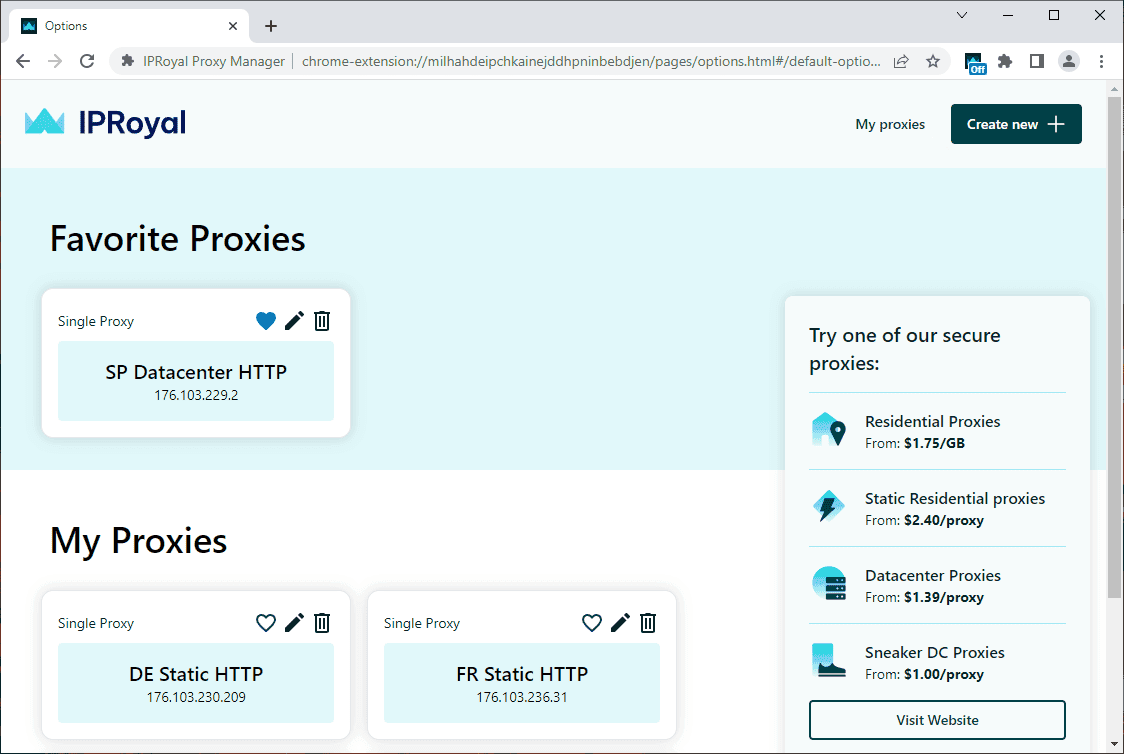Screen dimensions: 1124x754
Task: Click price text $1.75/GB
Action: click(x=934, y=443)
